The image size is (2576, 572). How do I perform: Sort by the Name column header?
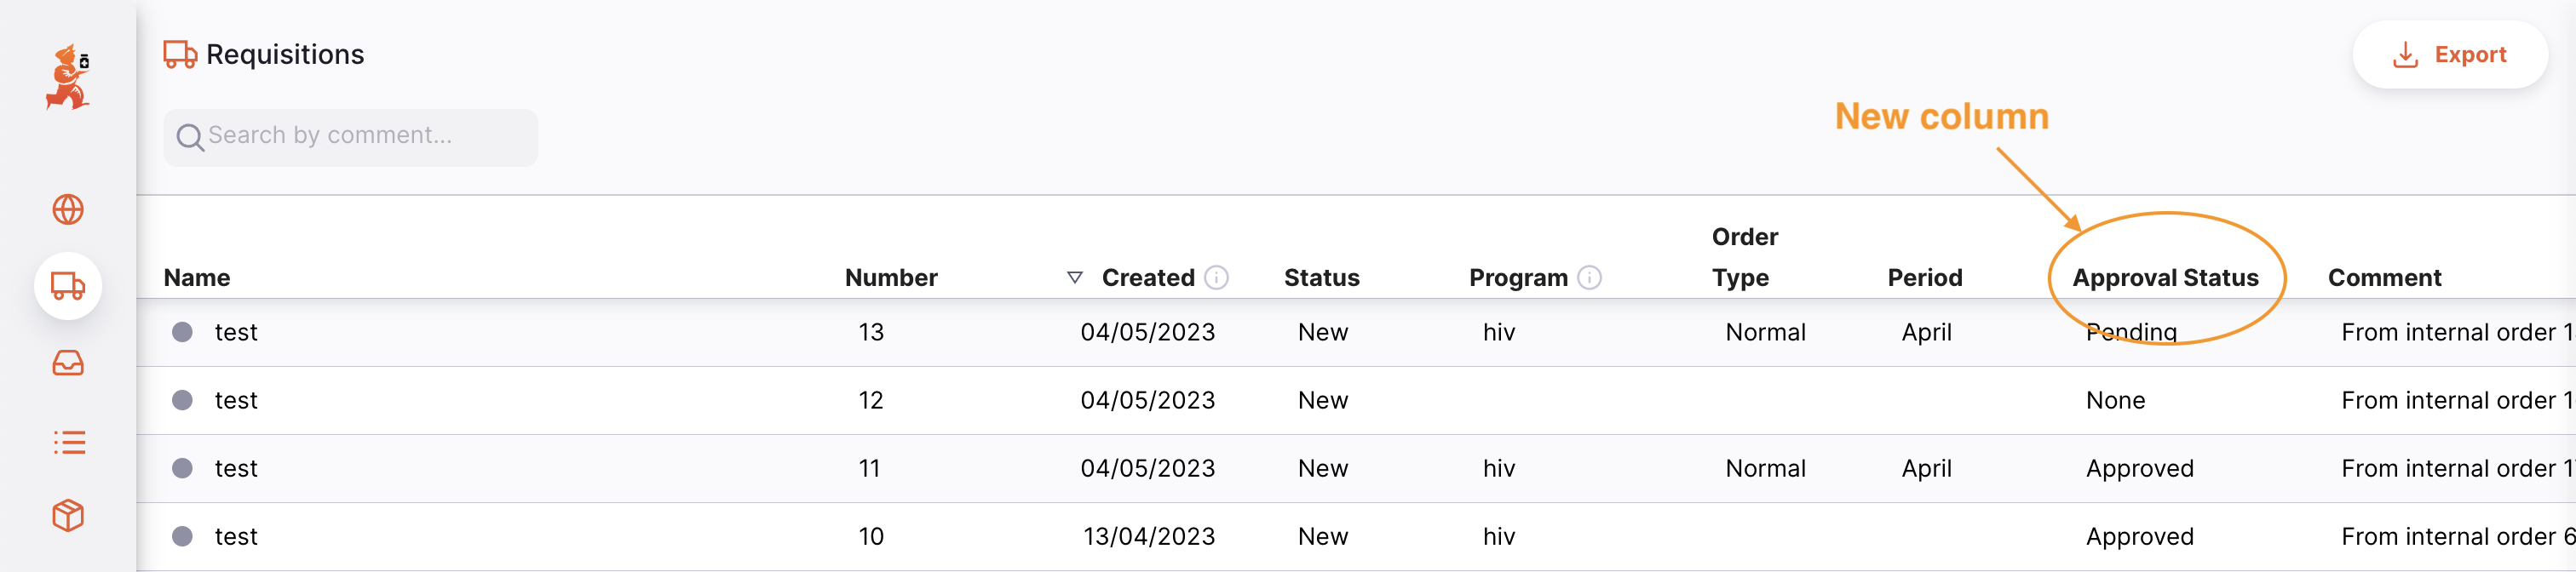[197, 278]
